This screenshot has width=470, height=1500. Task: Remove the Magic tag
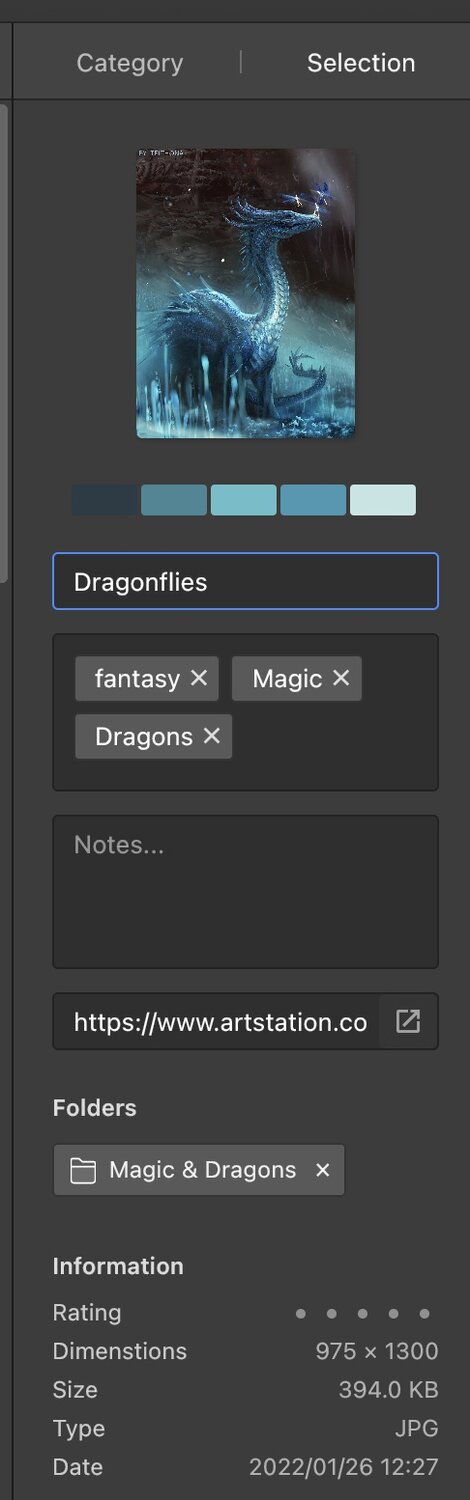[x=341, y=678]
